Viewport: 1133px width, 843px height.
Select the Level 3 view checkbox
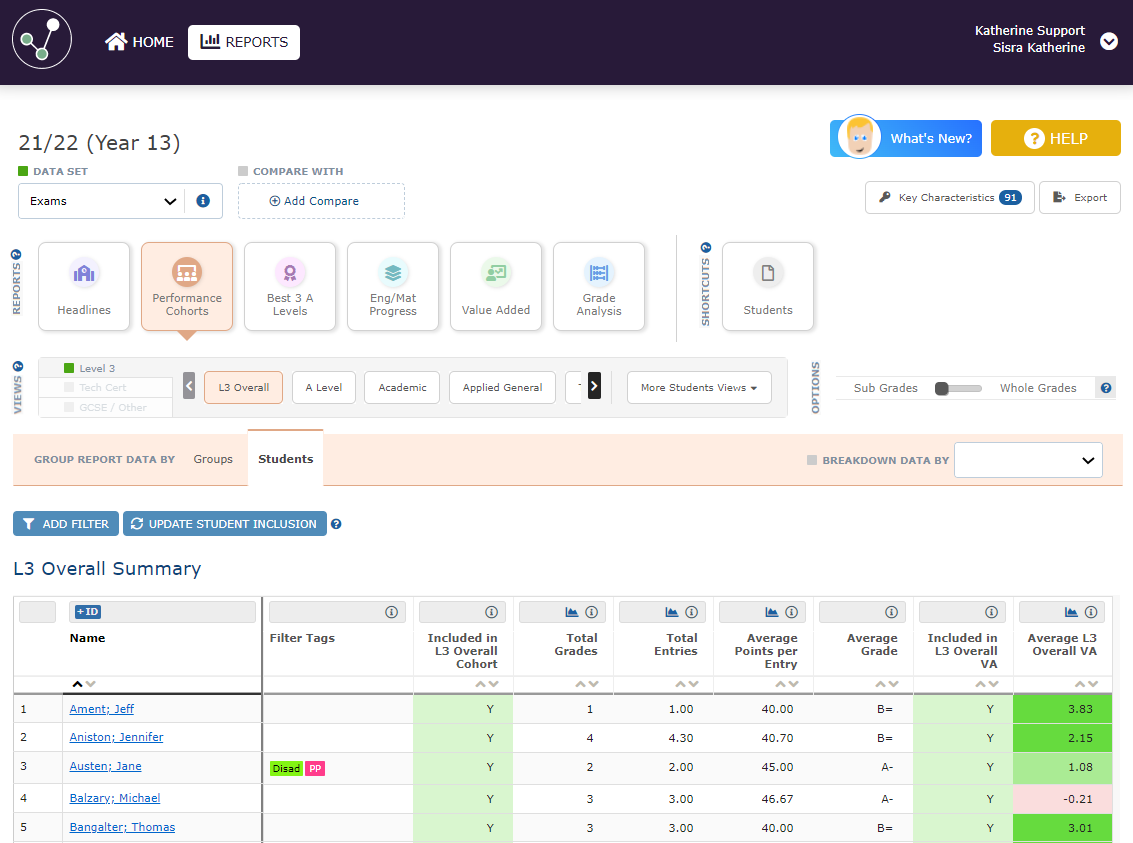[69, 369]
